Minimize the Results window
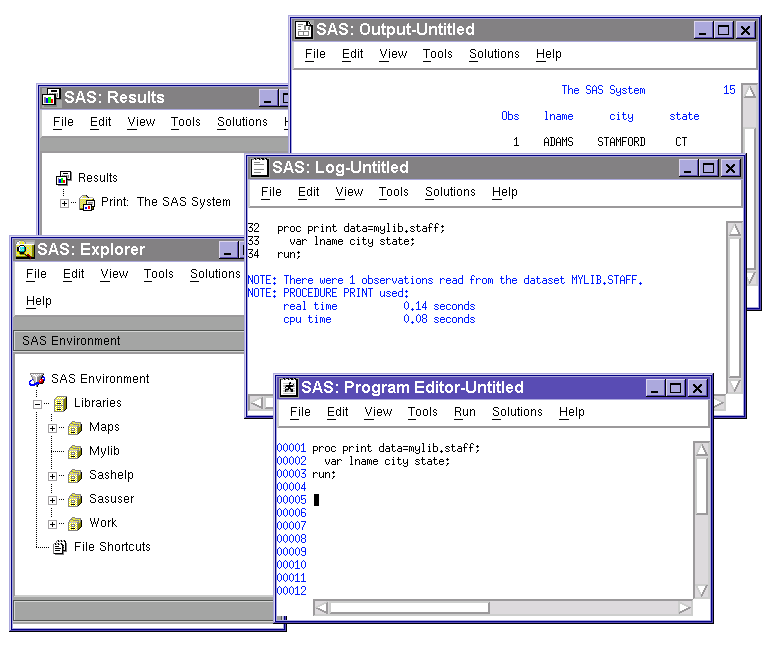Screen dimensions: 767x649 (268, 98)
